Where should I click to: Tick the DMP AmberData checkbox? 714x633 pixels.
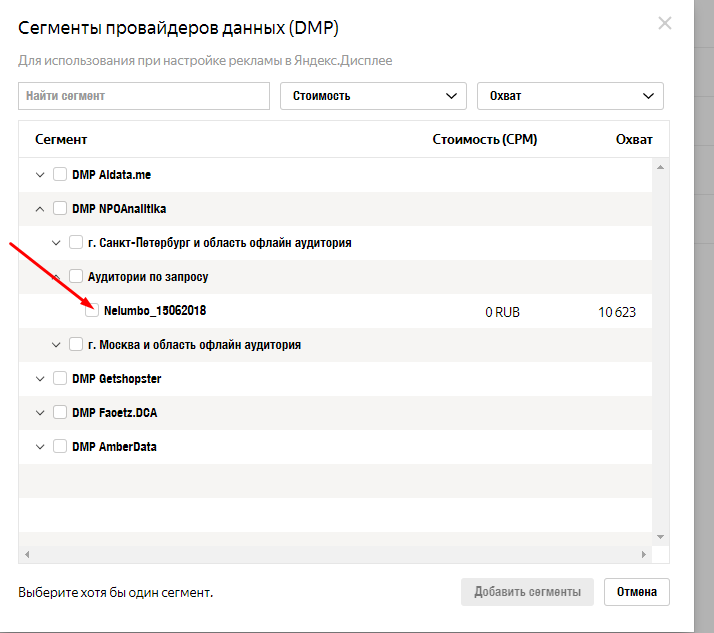pyautogui.click(x=60, y=446)
